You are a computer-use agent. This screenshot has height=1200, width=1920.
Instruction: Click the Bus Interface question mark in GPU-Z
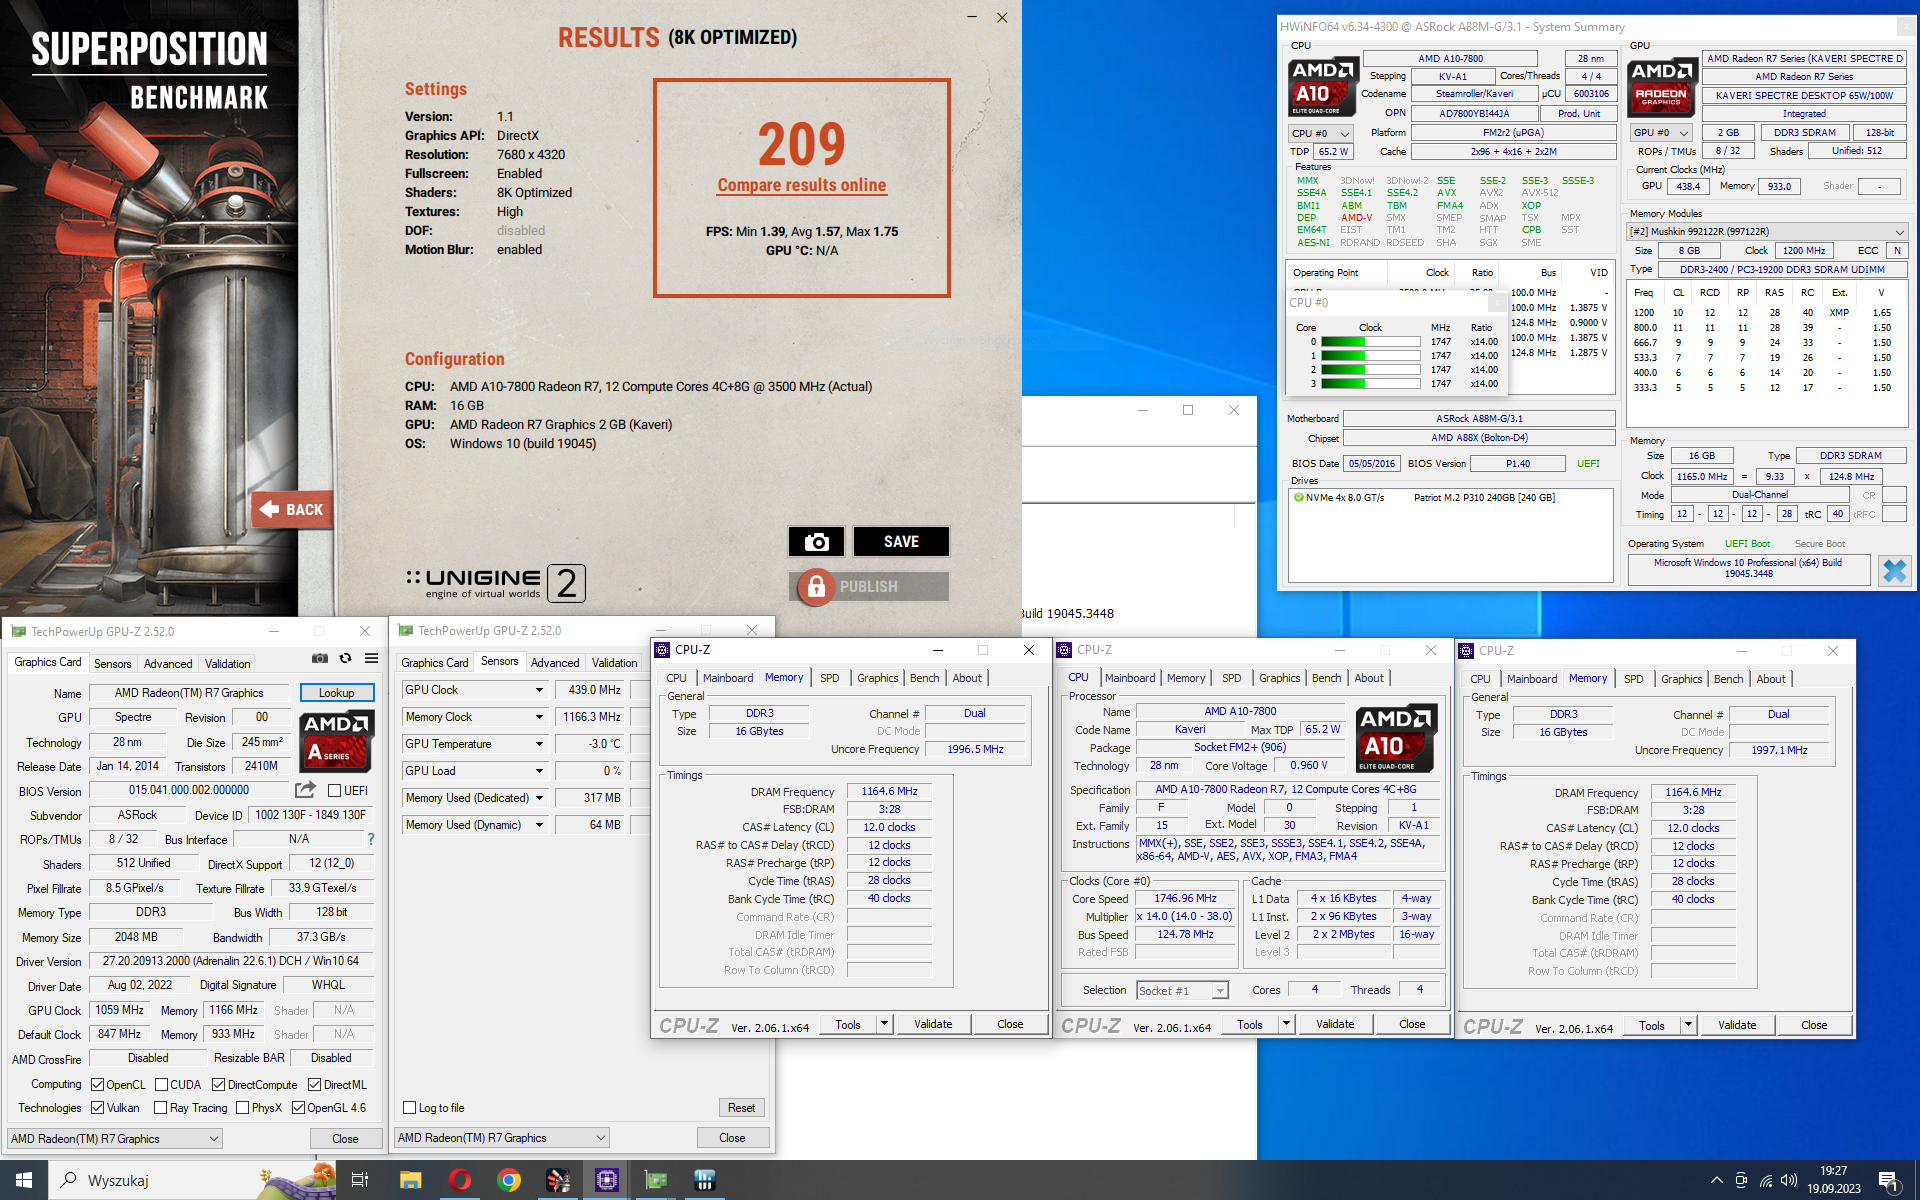(x=370, y=839)
